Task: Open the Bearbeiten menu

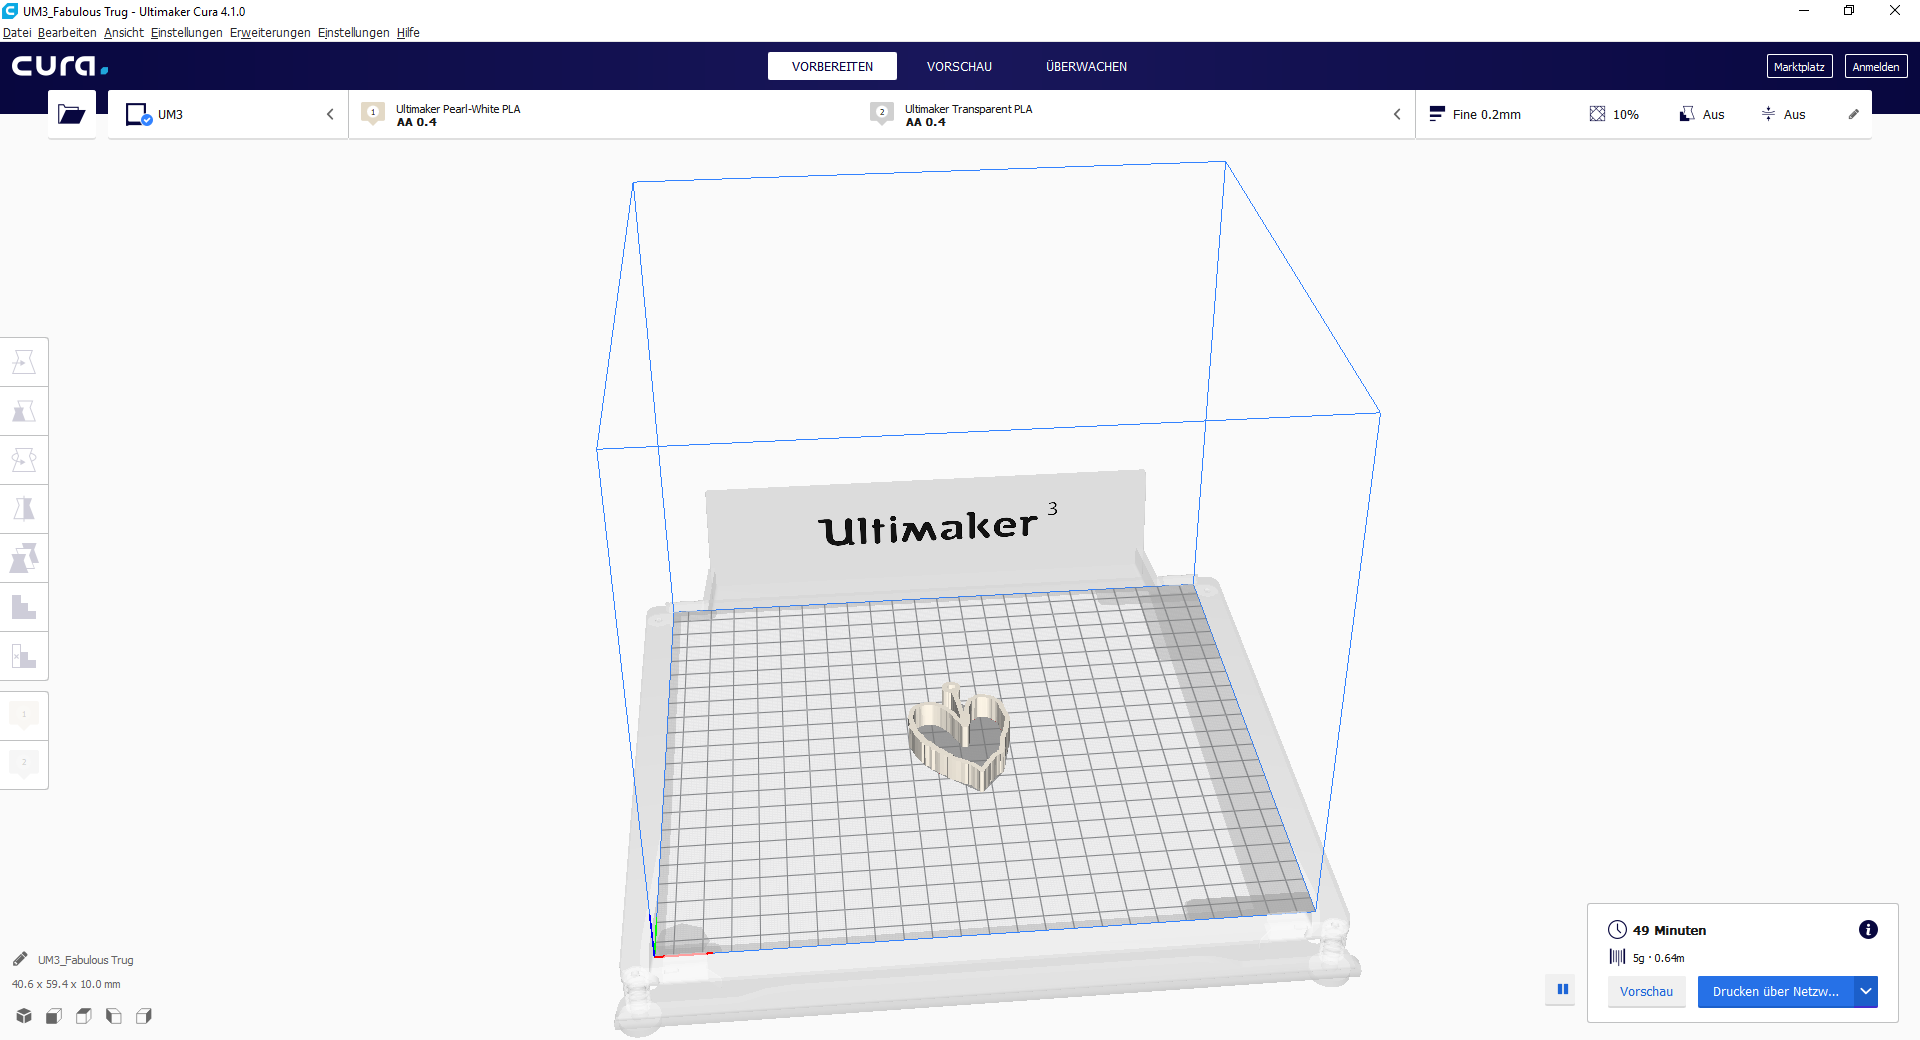Action: point(67,33)
